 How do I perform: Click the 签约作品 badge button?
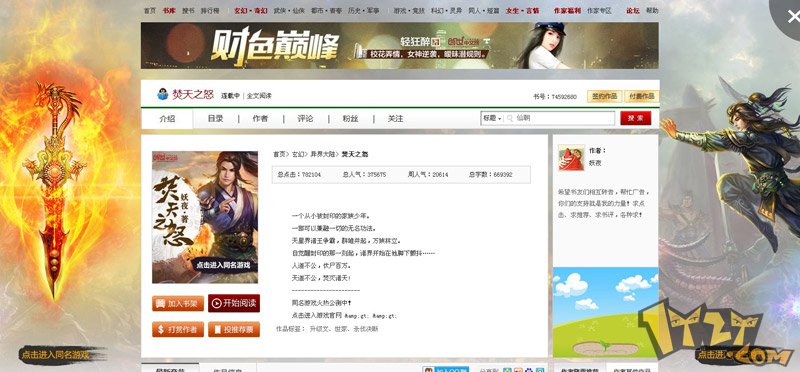(x=604, y=96)
